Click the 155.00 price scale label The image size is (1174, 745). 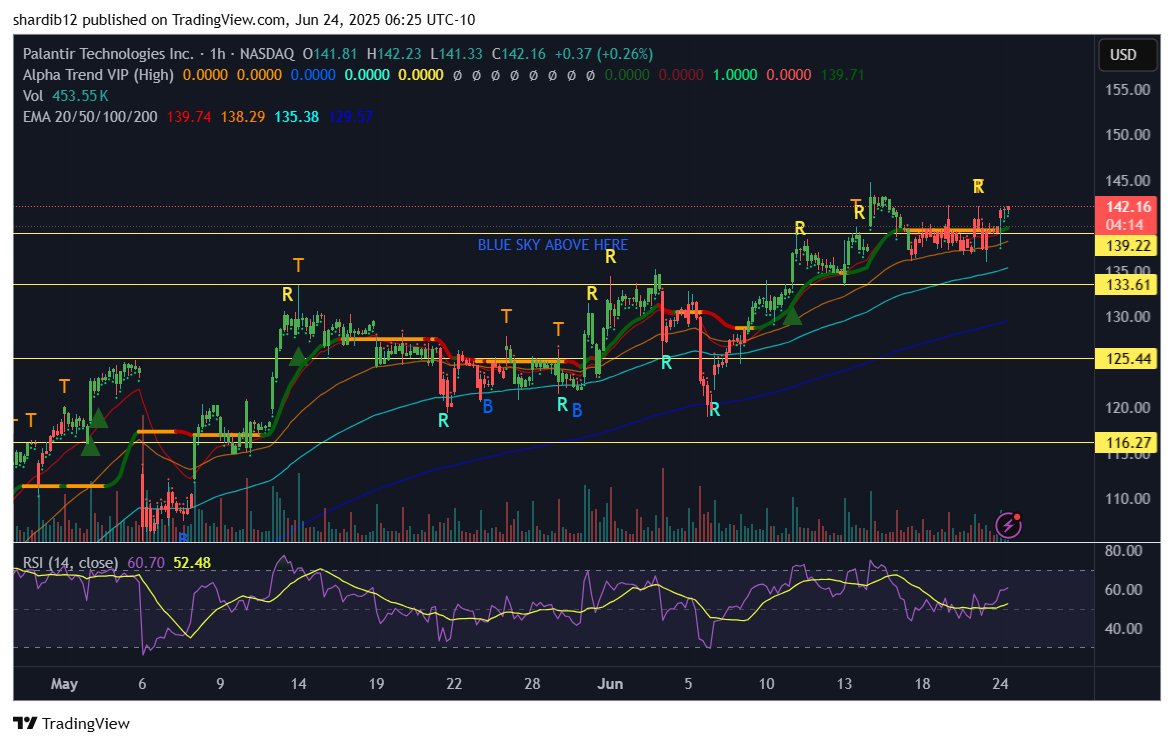pos(1128,90)
